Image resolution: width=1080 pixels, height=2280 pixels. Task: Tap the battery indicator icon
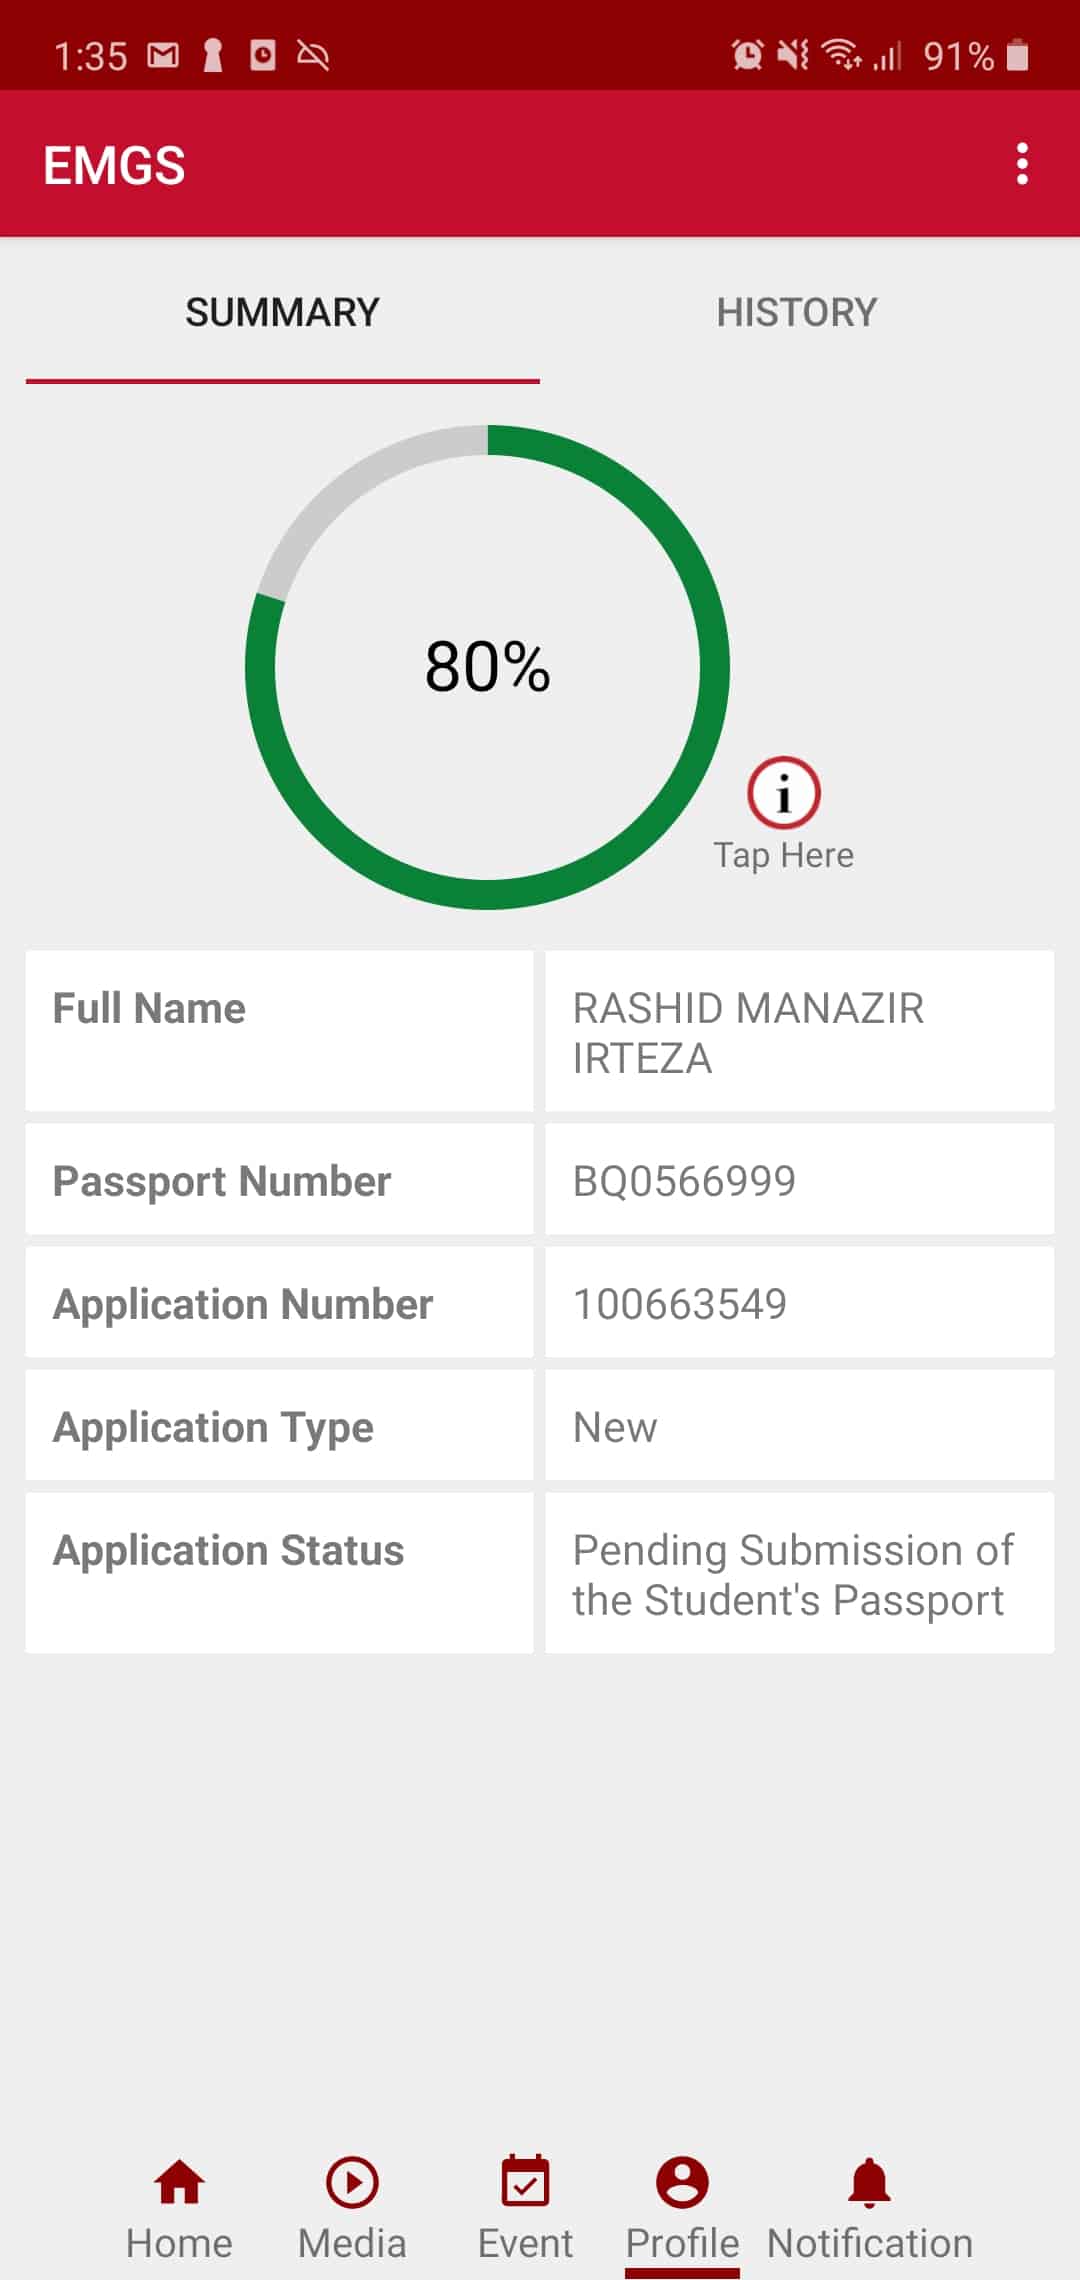tap(1017, 55)
